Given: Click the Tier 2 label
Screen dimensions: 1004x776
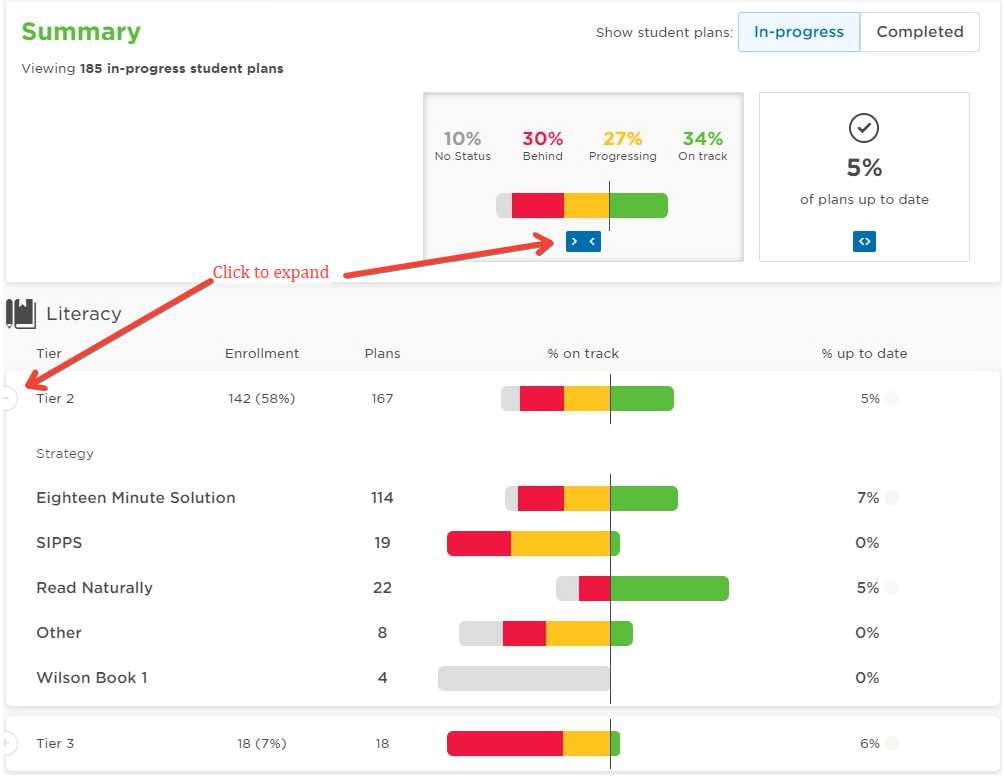Looking at the screenshot, I should click(x=55, y=398).
